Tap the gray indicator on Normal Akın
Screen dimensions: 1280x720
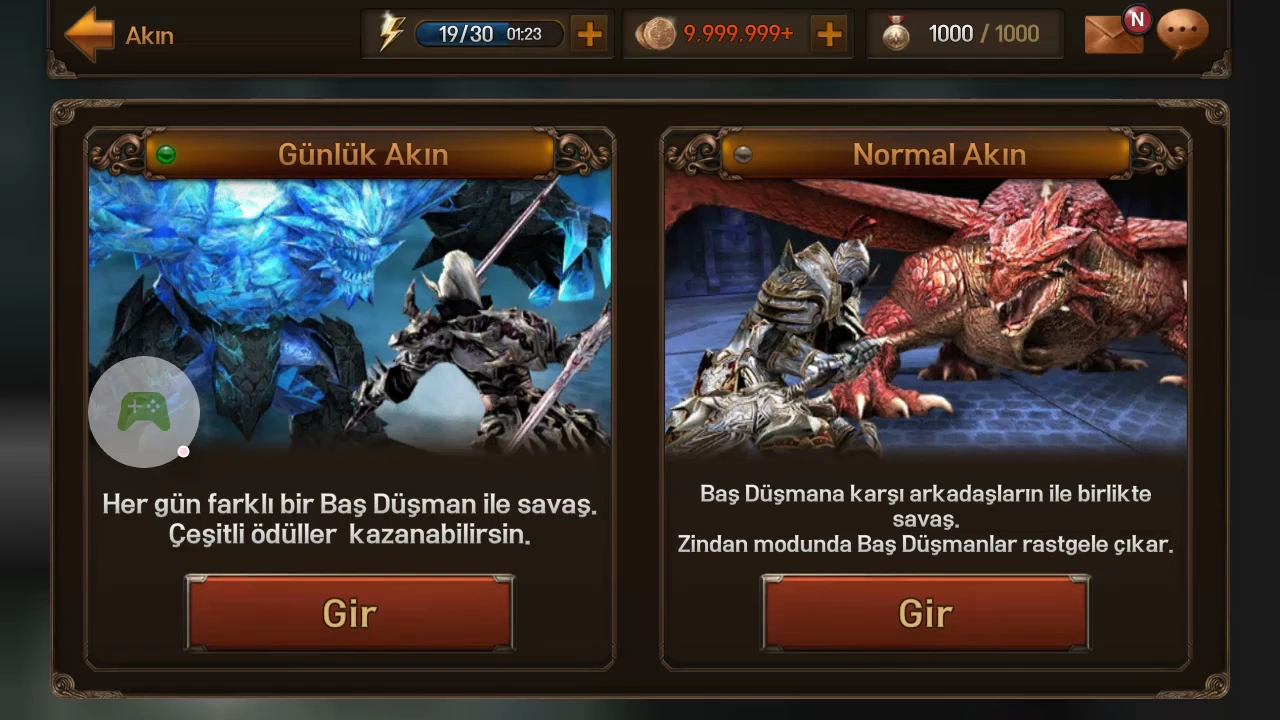742,154
